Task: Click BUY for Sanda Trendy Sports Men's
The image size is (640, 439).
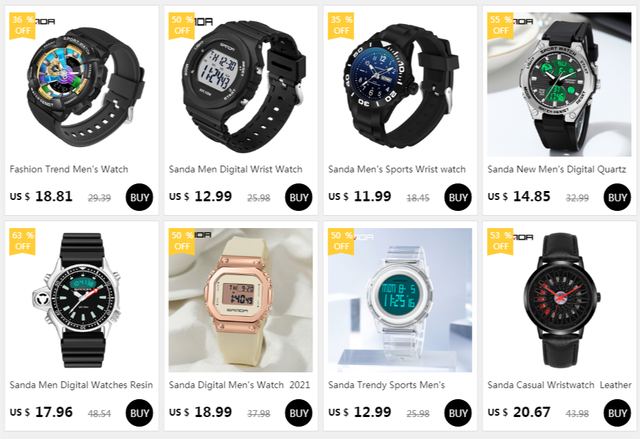Action: click(458, 413)
